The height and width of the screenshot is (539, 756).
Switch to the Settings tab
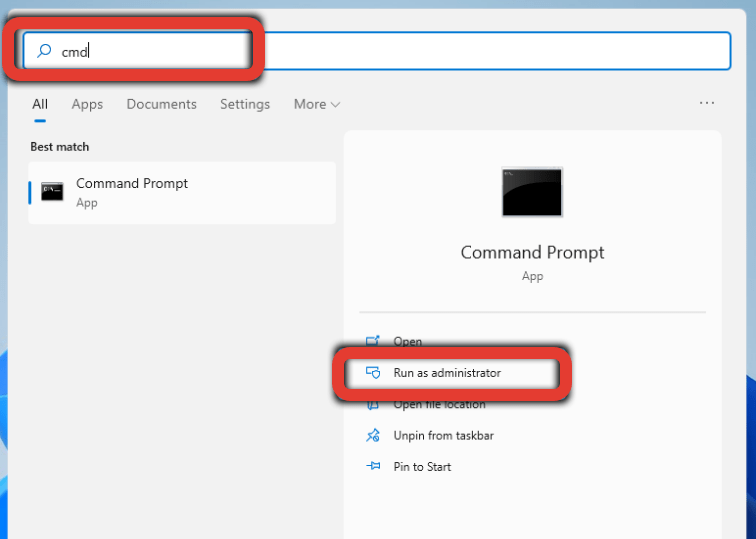(245, 104)
